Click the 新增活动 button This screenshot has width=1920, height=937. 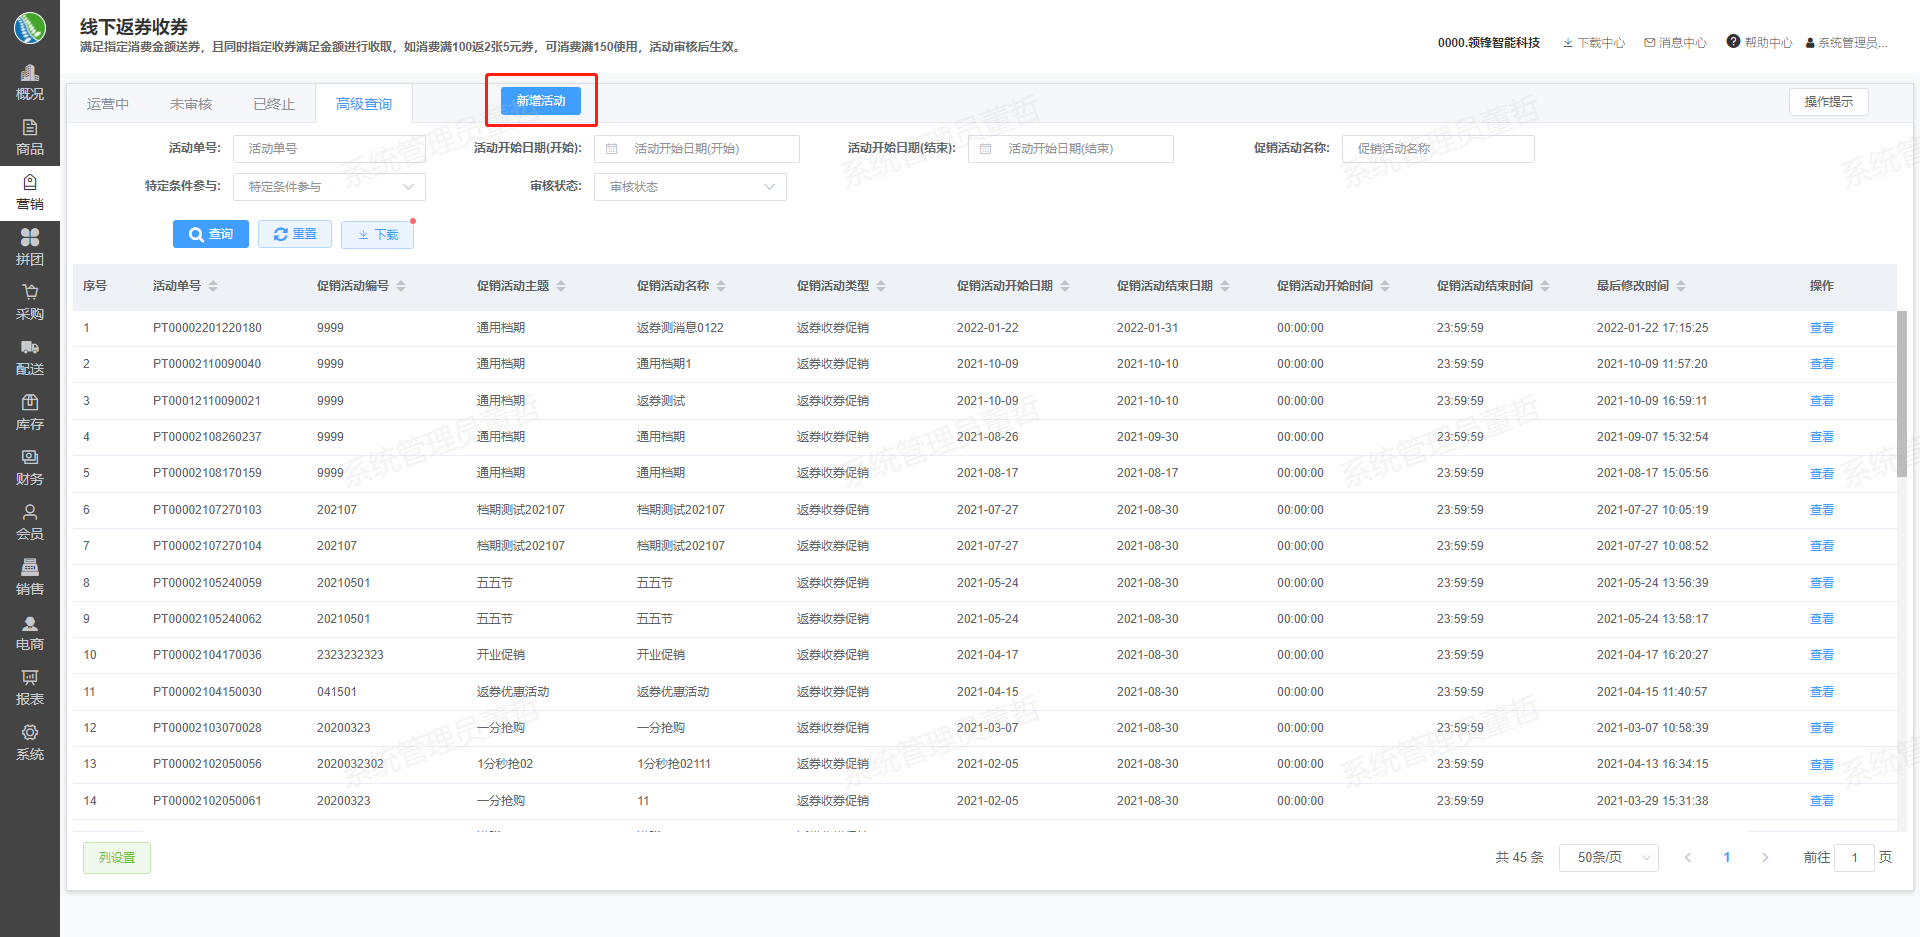(x=541, y=101)
